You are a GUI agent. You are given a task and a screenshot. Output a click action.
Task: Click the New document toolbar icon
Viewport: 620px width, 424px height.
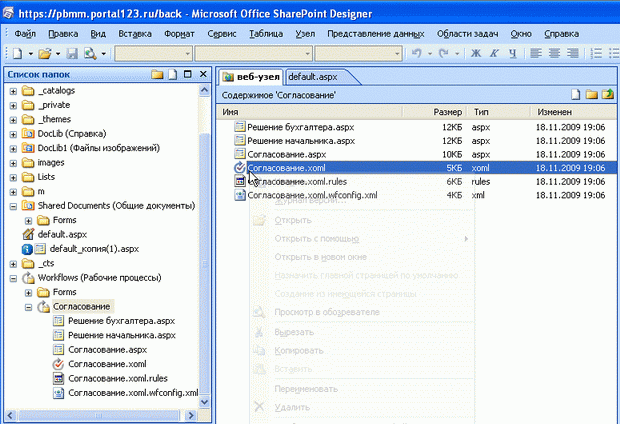tap(17, 53)
